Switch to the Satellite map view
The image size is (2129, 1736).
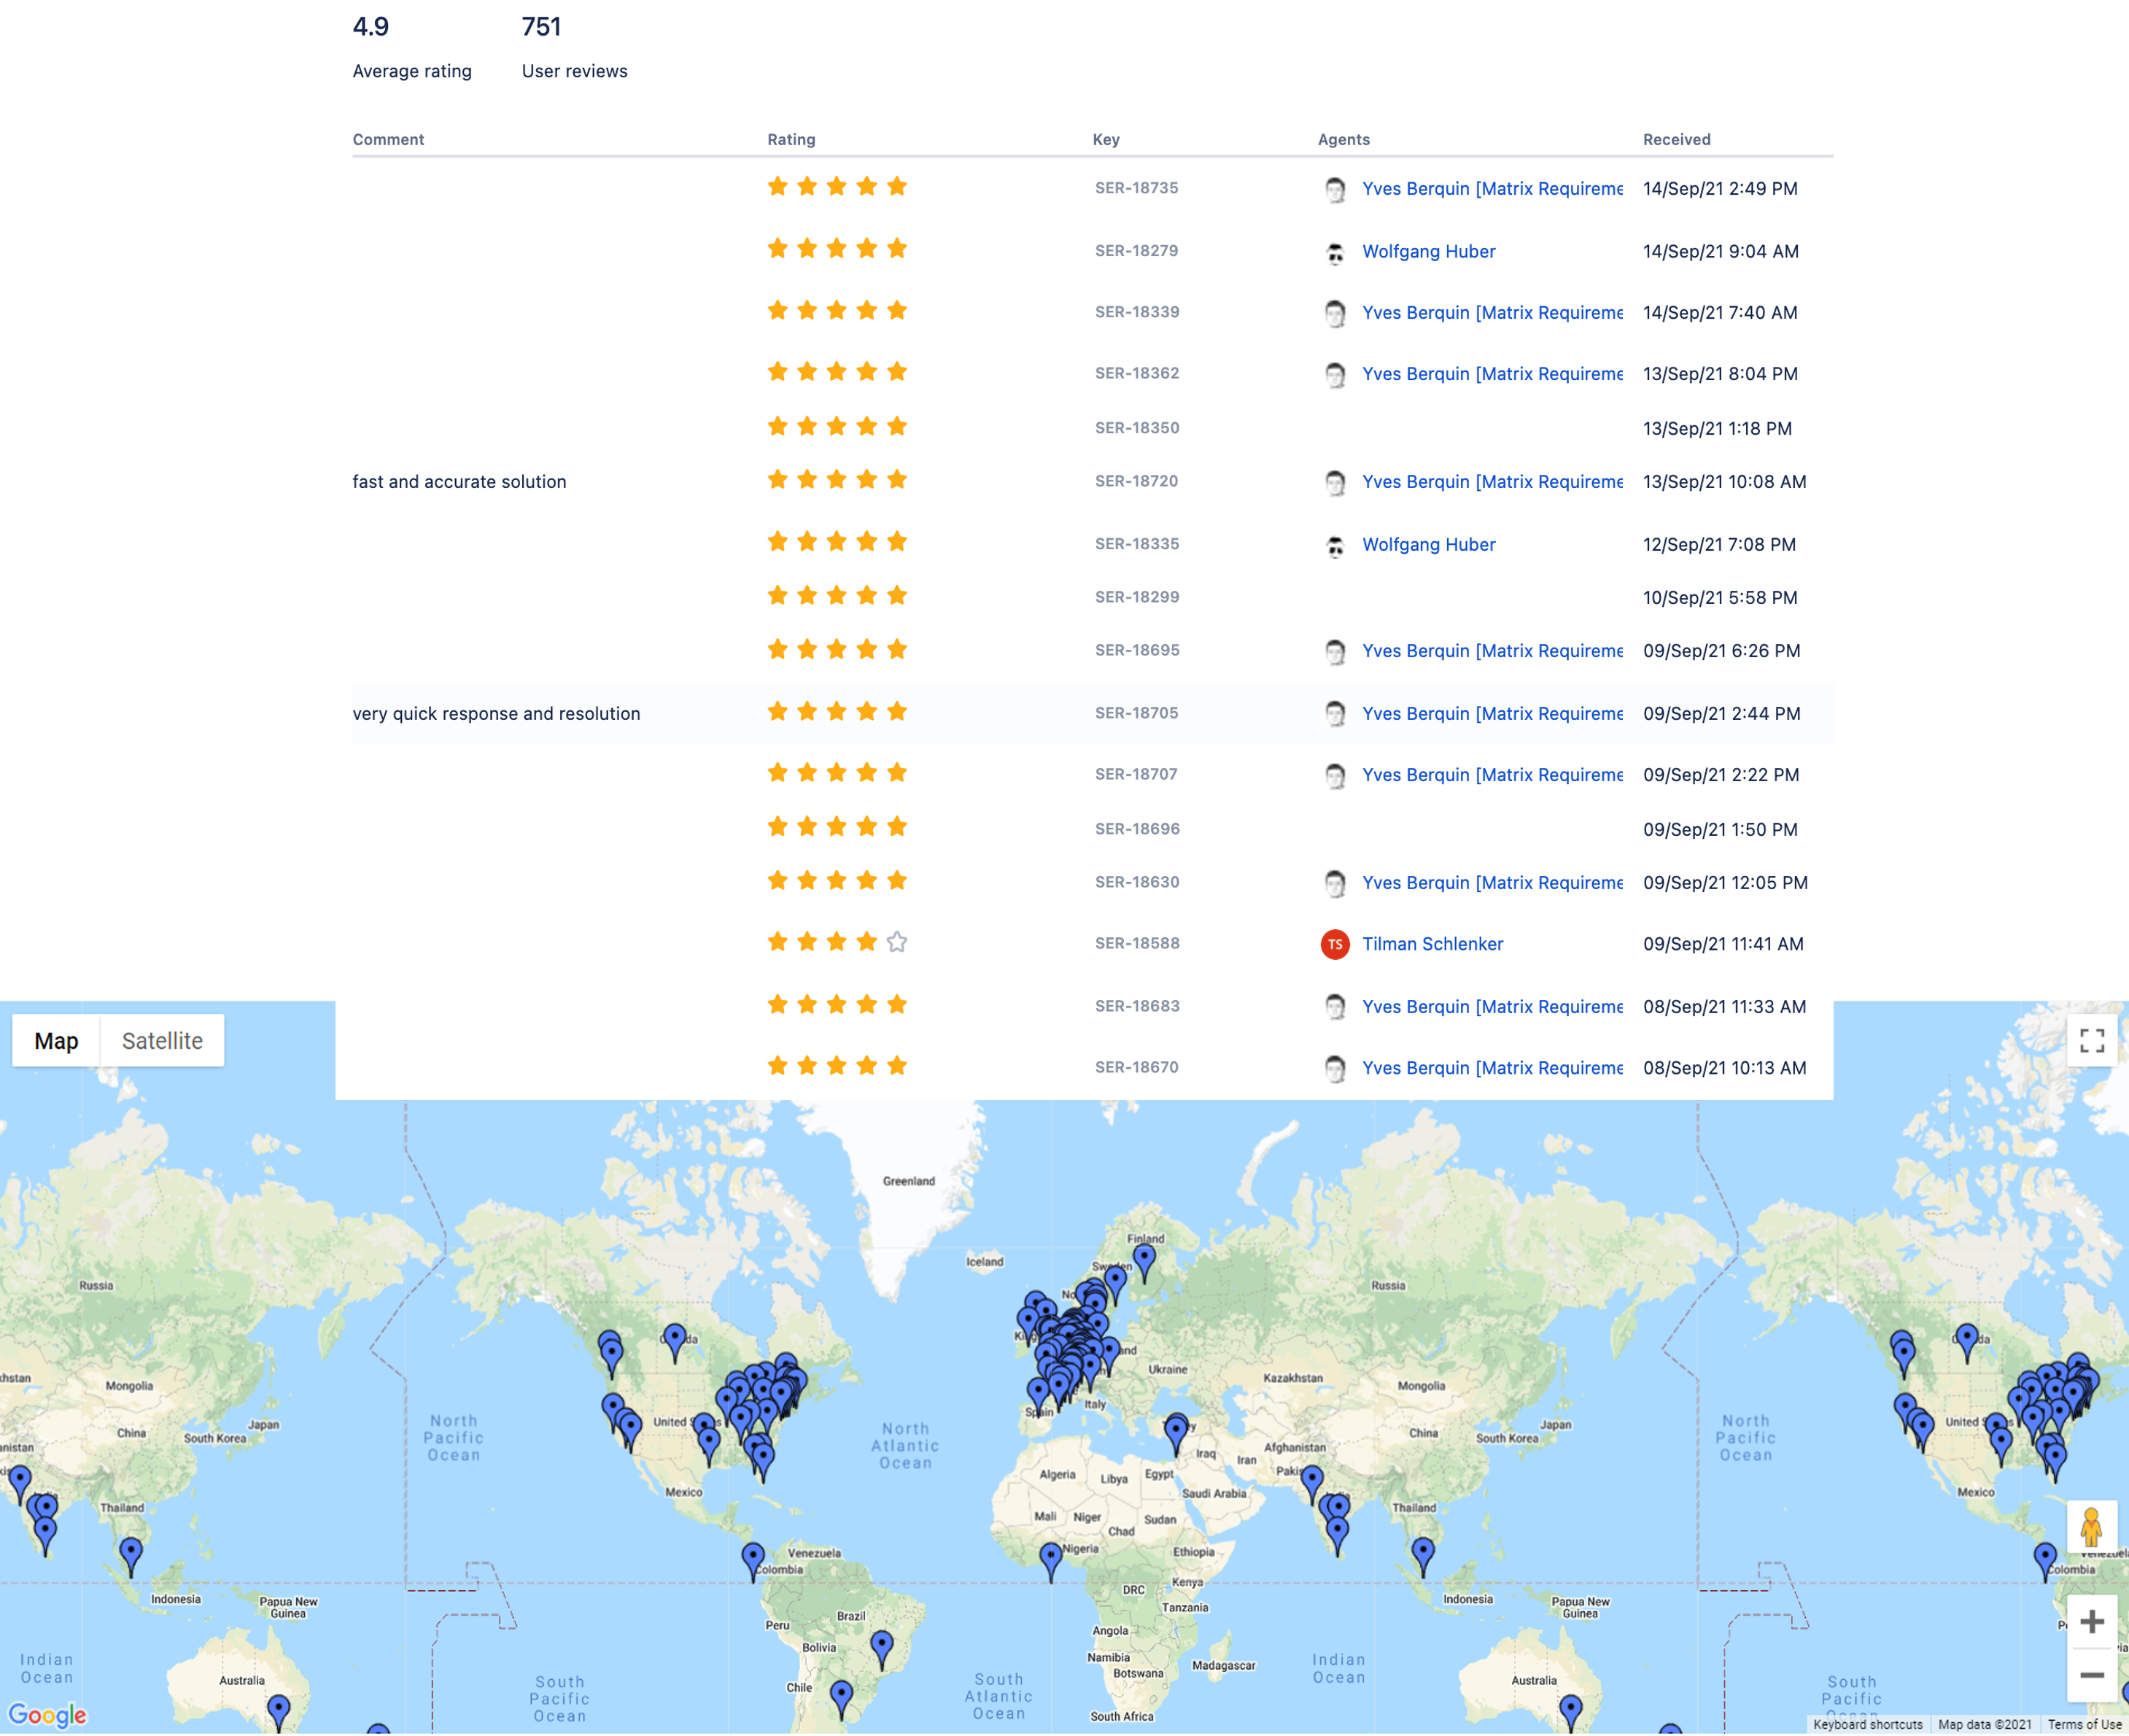tap(161, 1039)
